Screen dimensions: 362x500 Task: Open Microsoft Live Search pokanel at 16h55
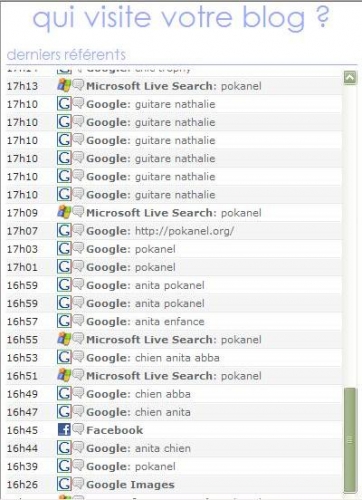click(x=174, y=340)
